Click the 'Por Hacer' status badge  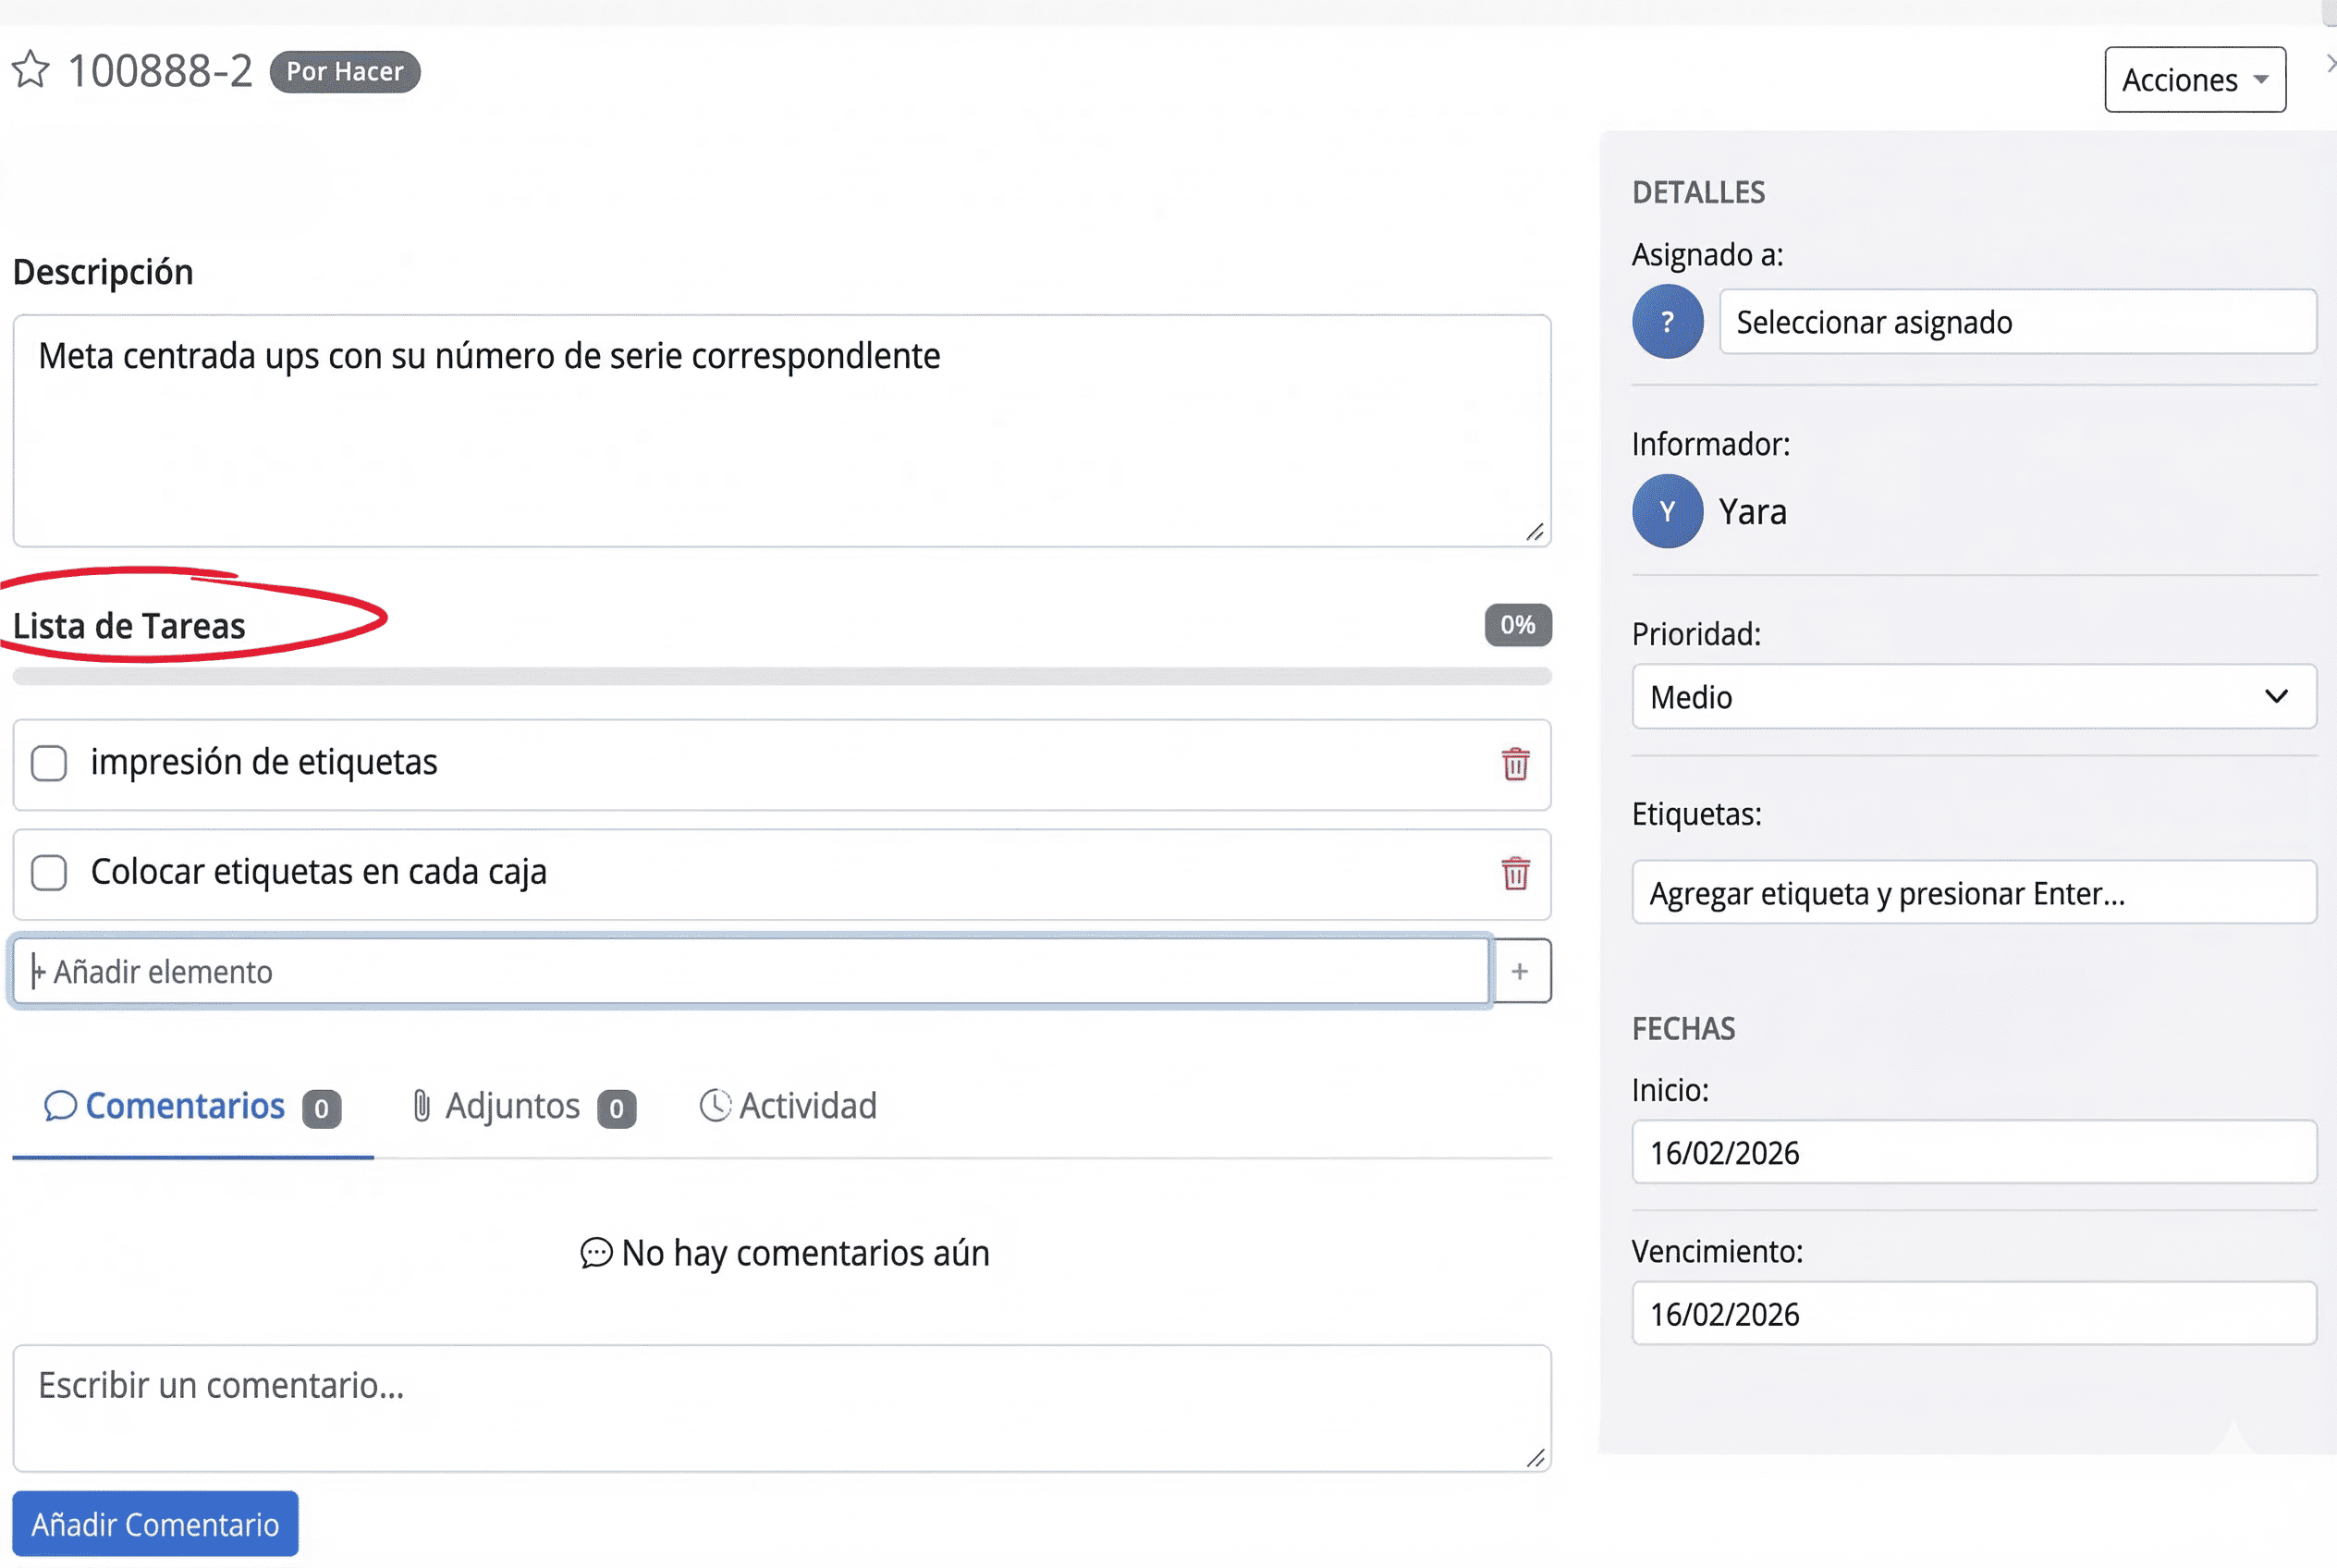pos(345,72)
